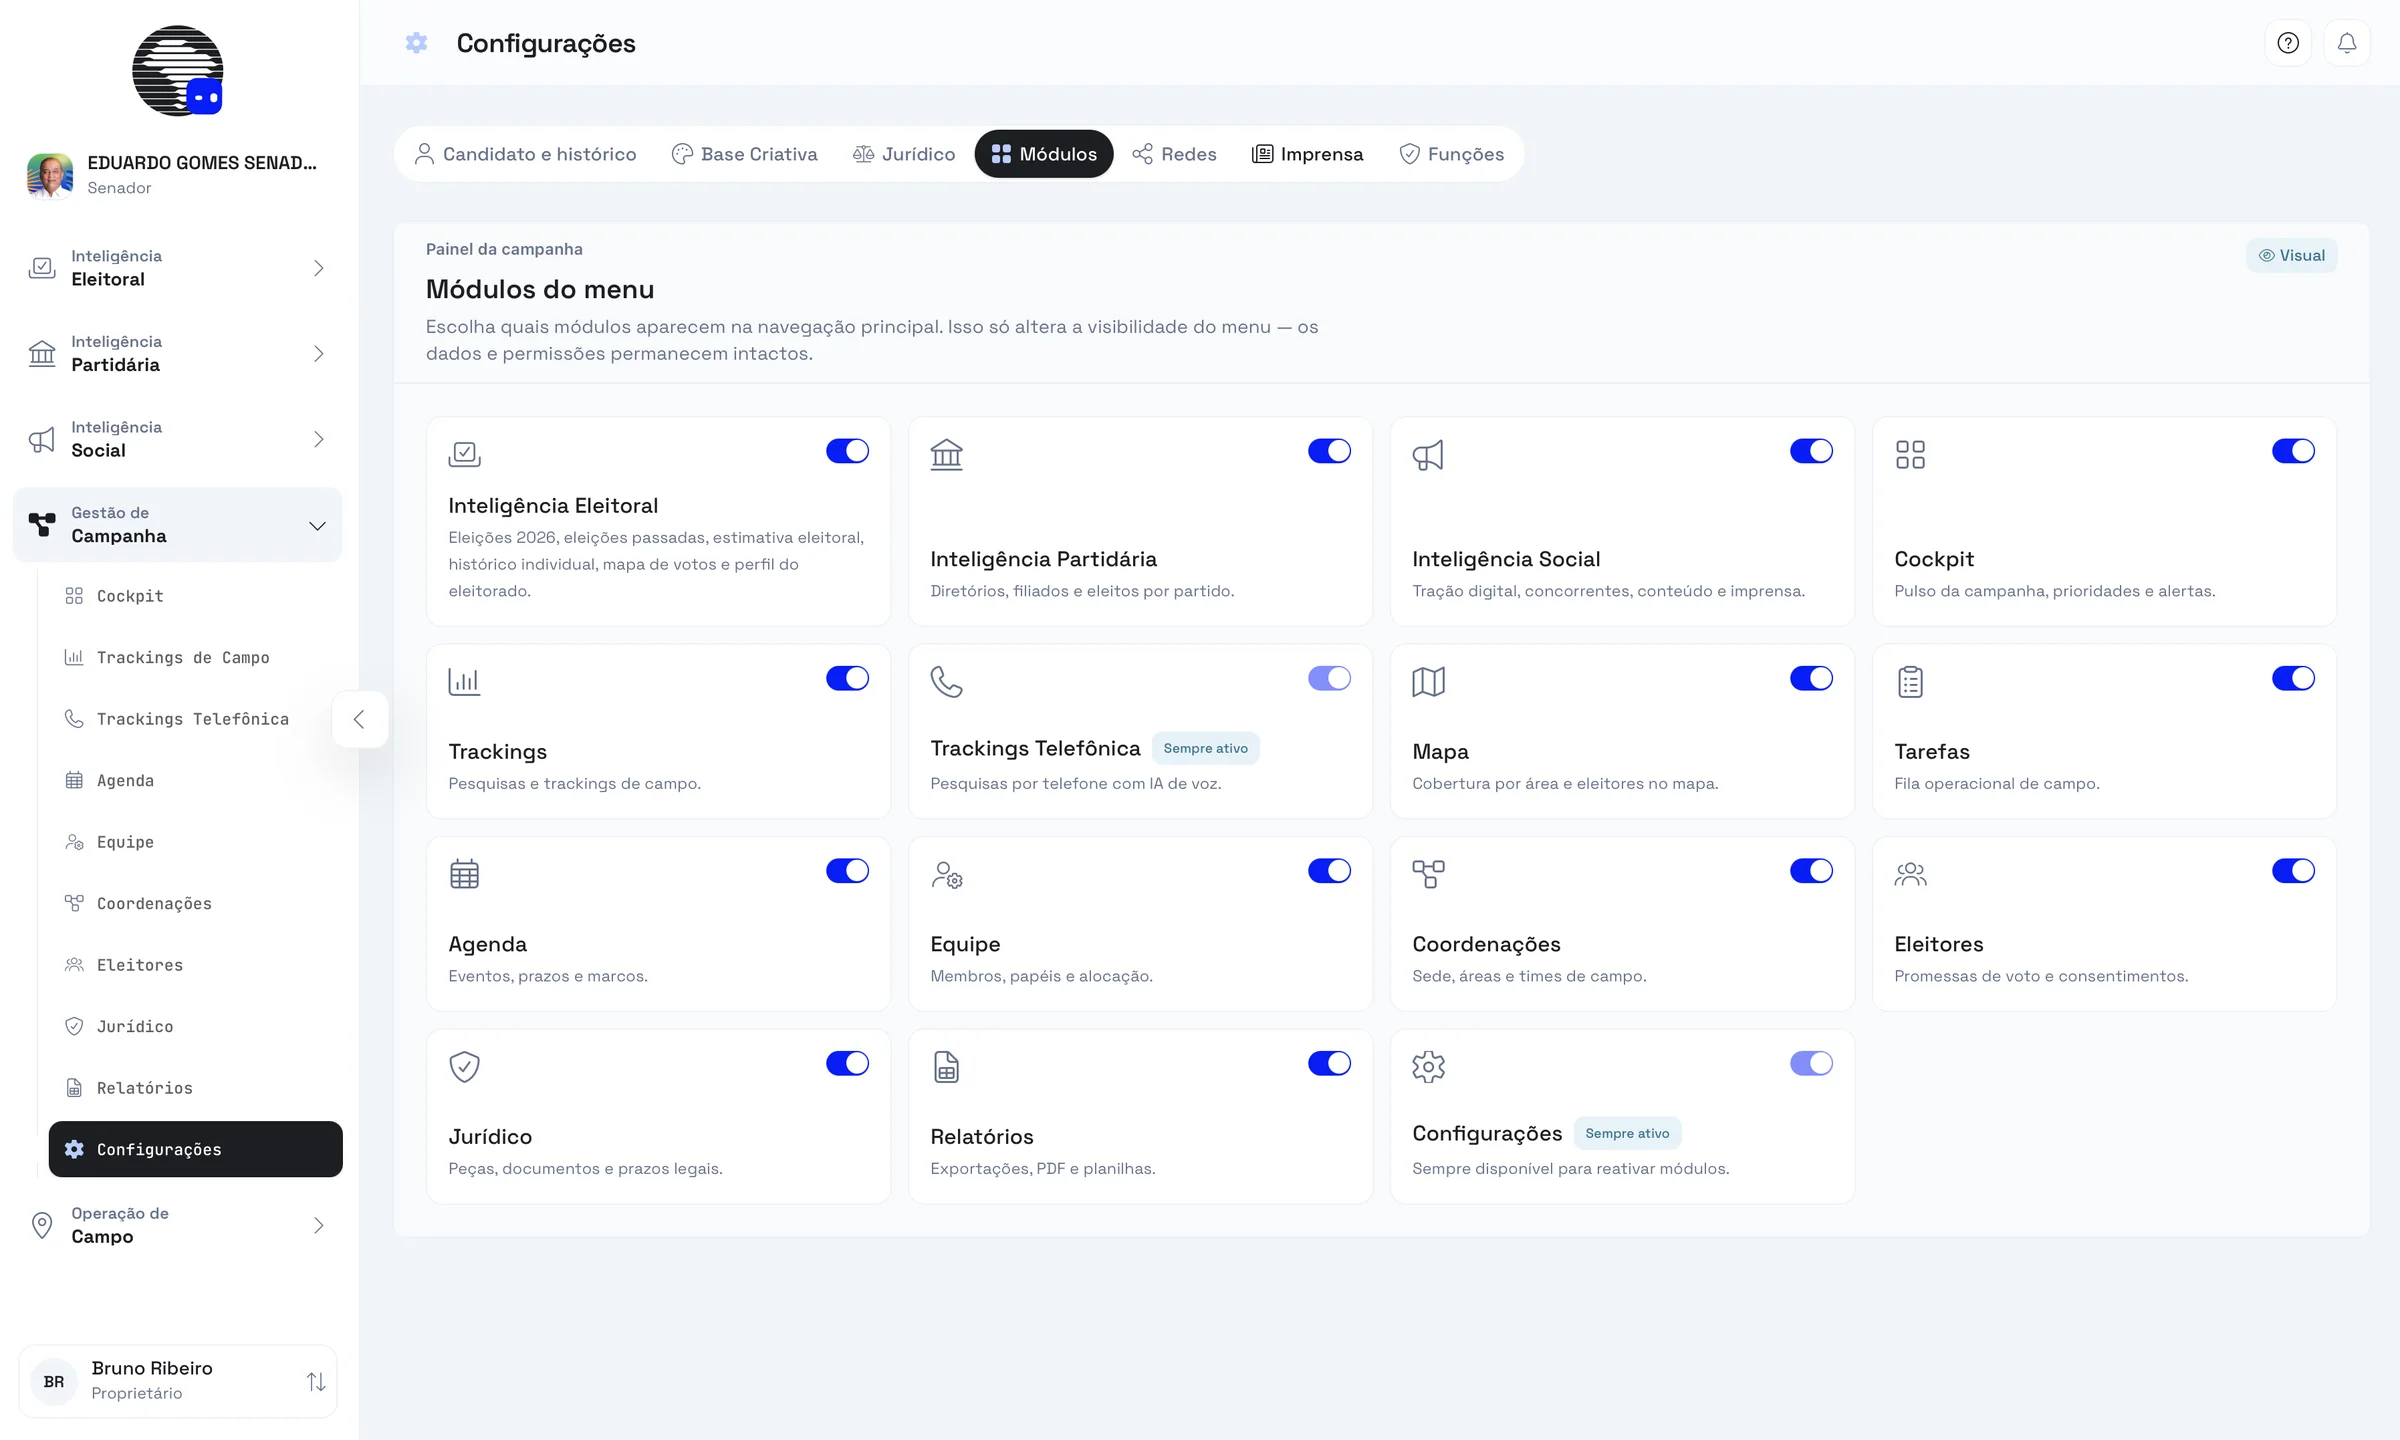
Task: Collapse sidebar with the arrow button
Action: [359, 719]
